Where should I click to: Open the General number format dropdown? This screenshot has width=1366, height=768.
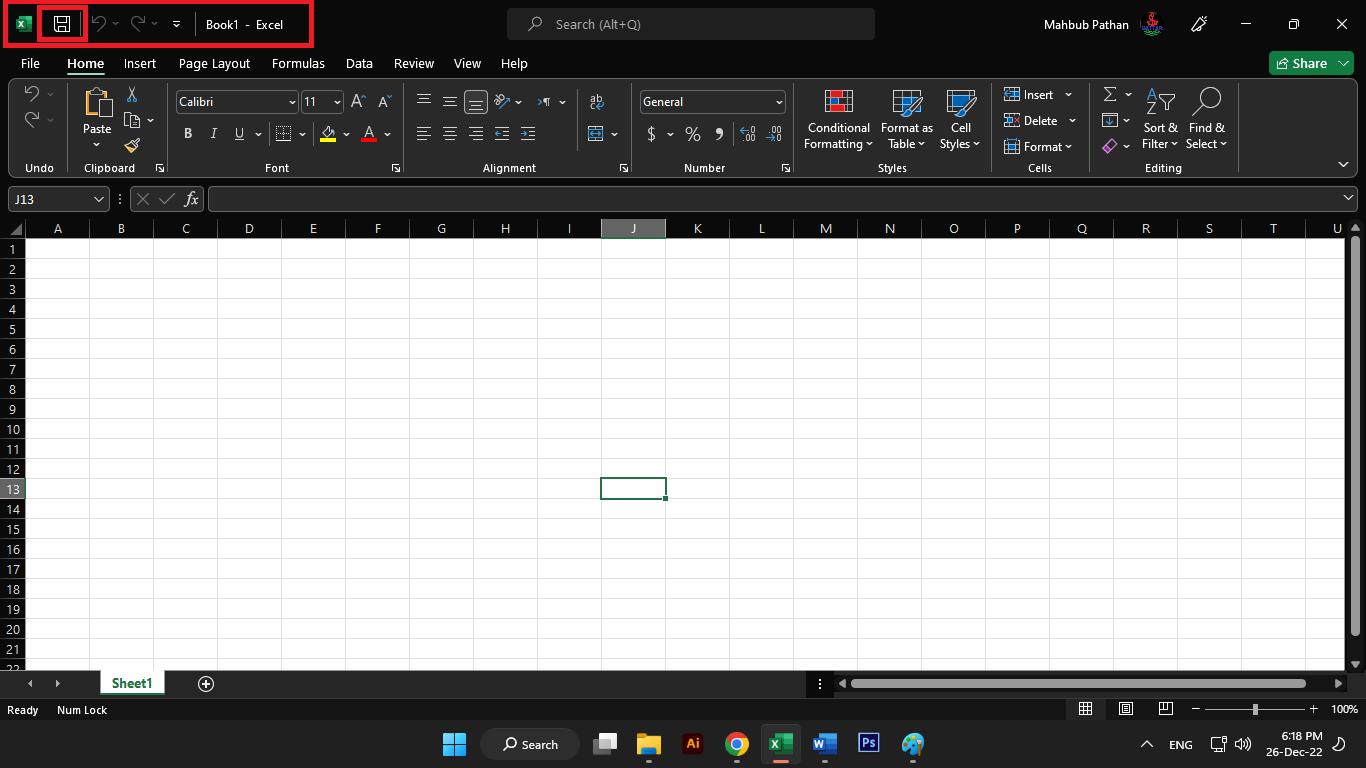click(x=779, y=102)
